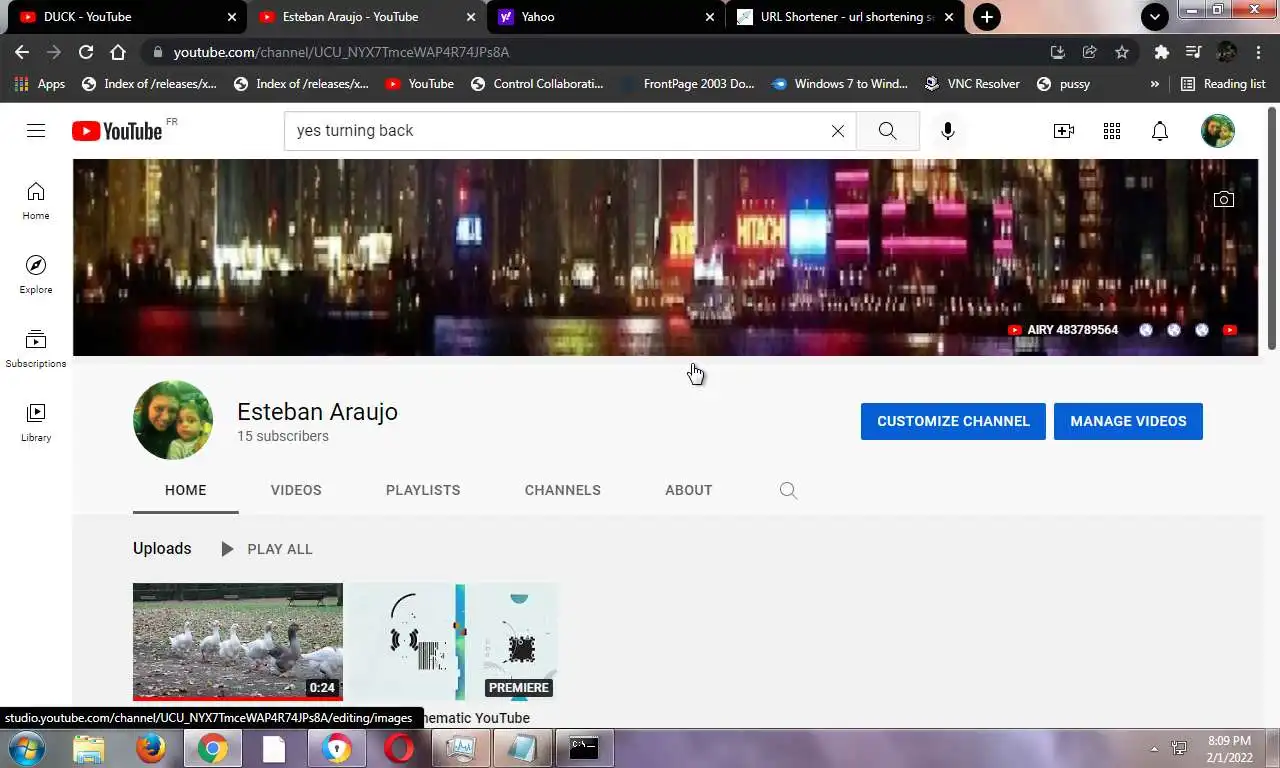Switch to the URL Shortener tab
Image resolution: width=1280 pixels, height=768 pixels.
point(845,17)
